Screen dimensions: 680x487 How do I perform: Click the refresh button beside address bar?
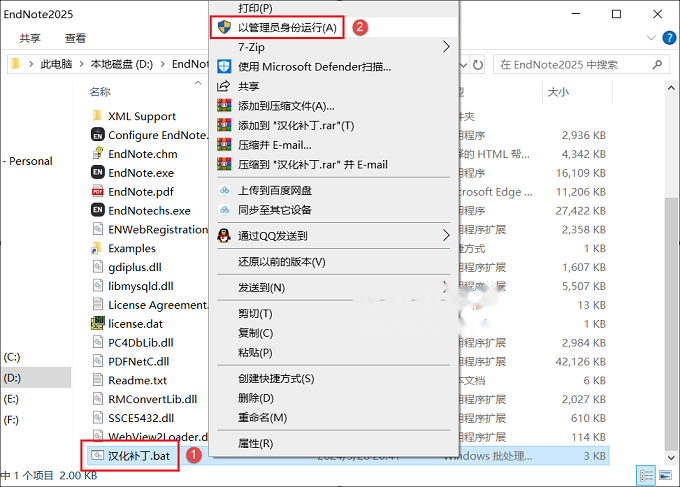pyautogui.click(x=478, y=65)
